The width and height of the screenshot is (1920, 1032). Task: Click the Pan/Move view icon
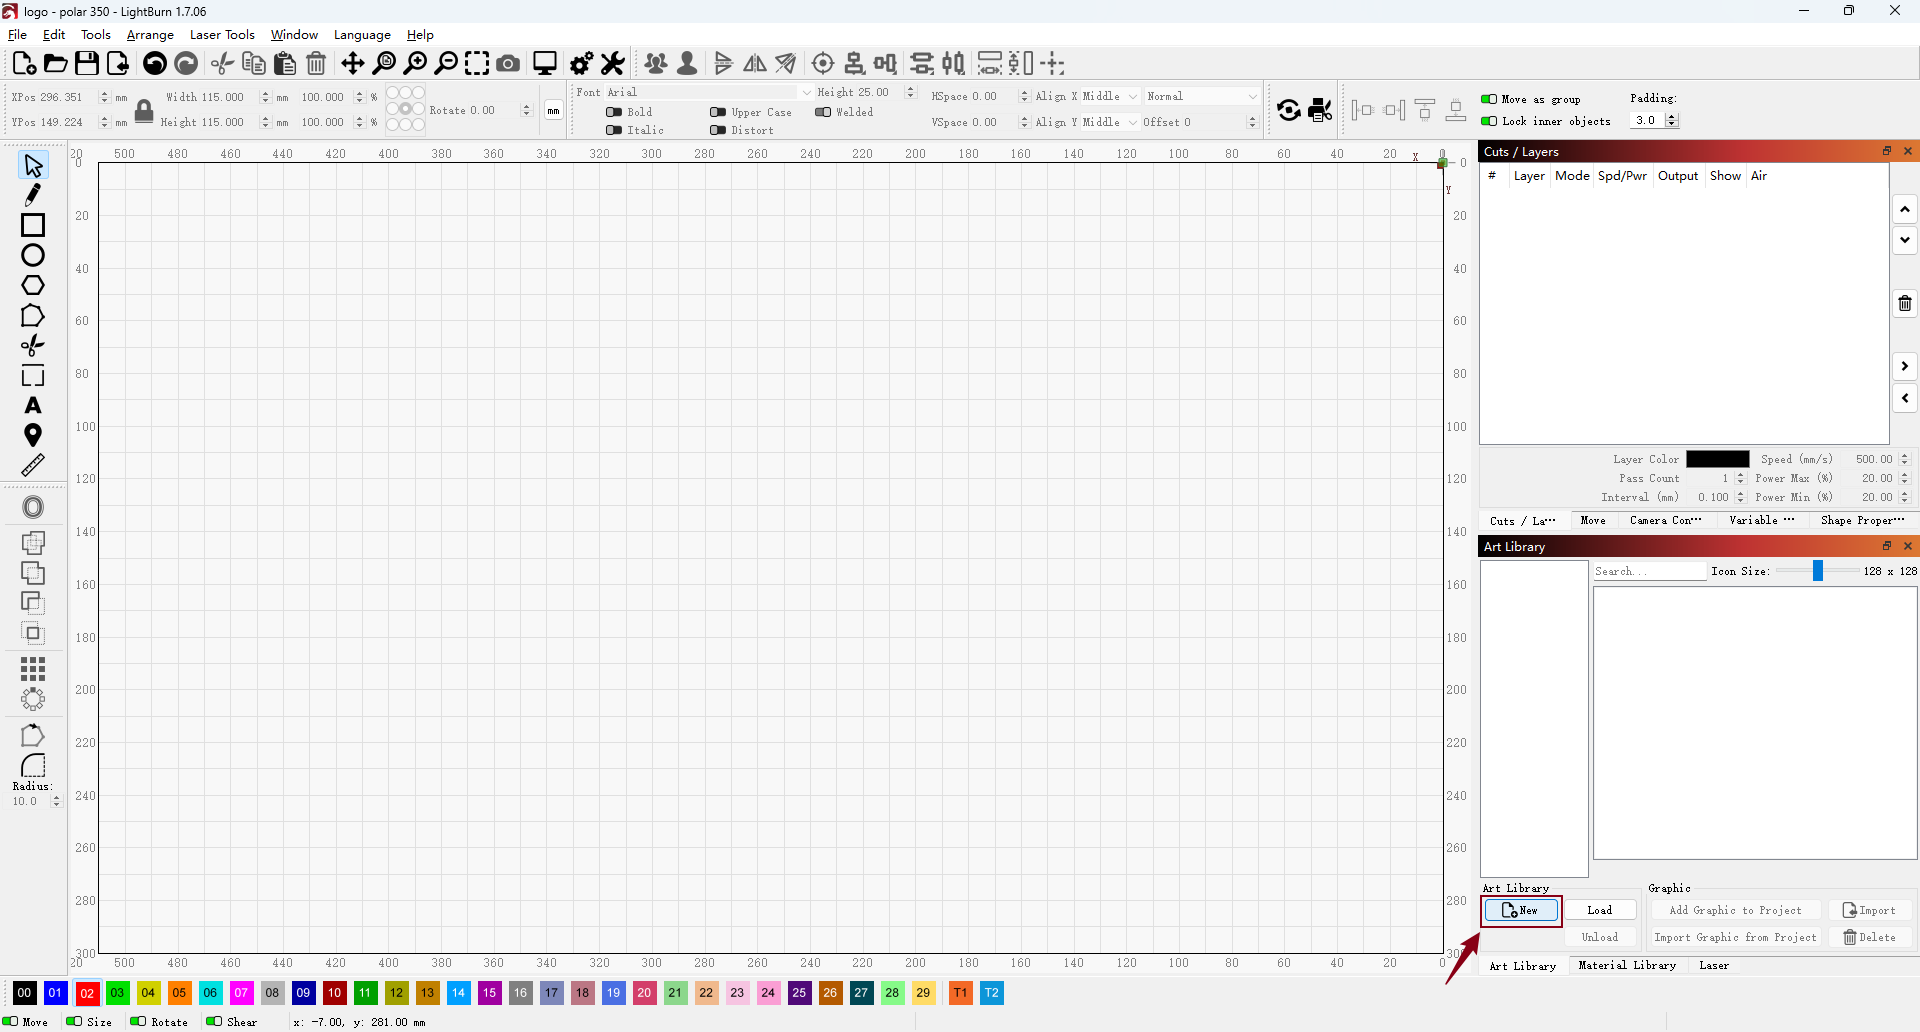pyautogui.click(x=353, y=63)
